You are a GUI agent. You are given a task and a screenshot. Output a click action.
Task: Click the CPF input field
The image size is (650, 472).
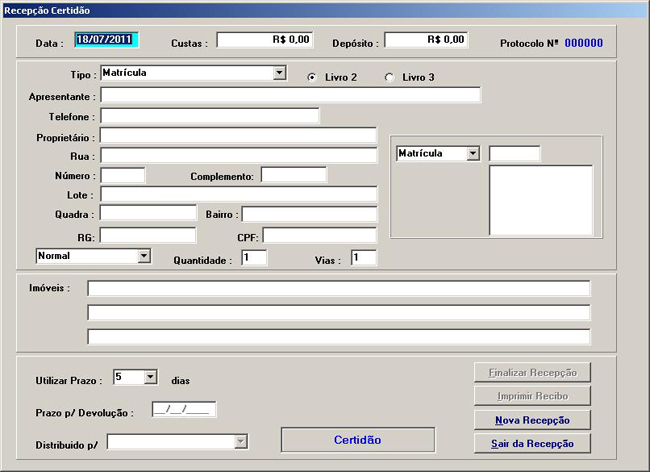pos(320,235)
